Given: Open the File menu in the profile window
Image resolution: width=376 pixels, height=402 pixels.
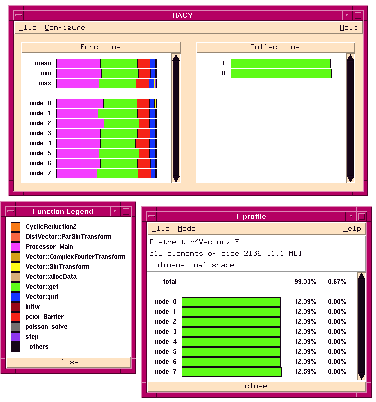Looking at the screenshot, I should point(160,229).
